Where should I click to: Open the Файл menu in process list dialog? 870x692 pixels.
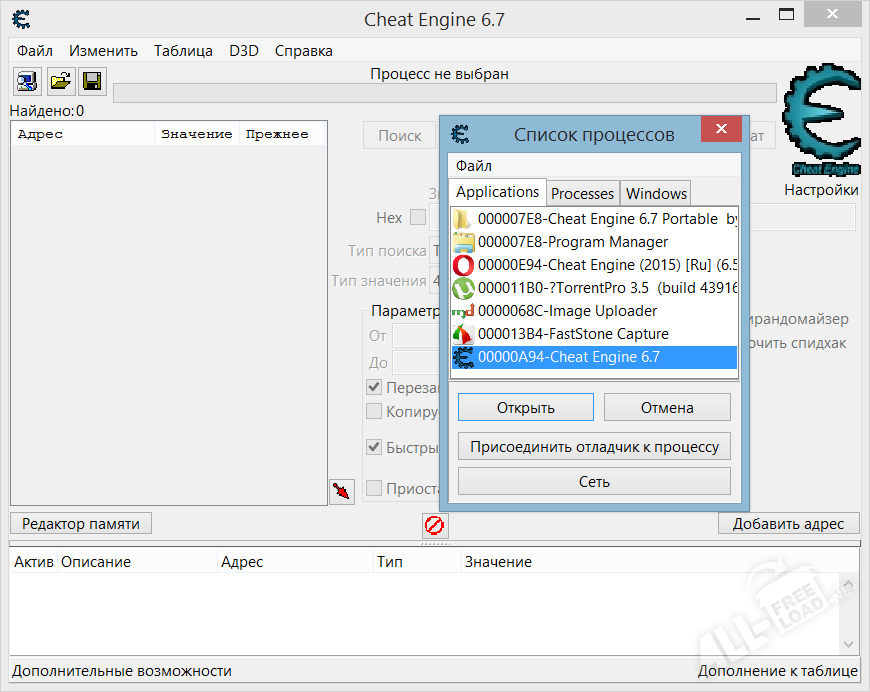pos(474,165)
